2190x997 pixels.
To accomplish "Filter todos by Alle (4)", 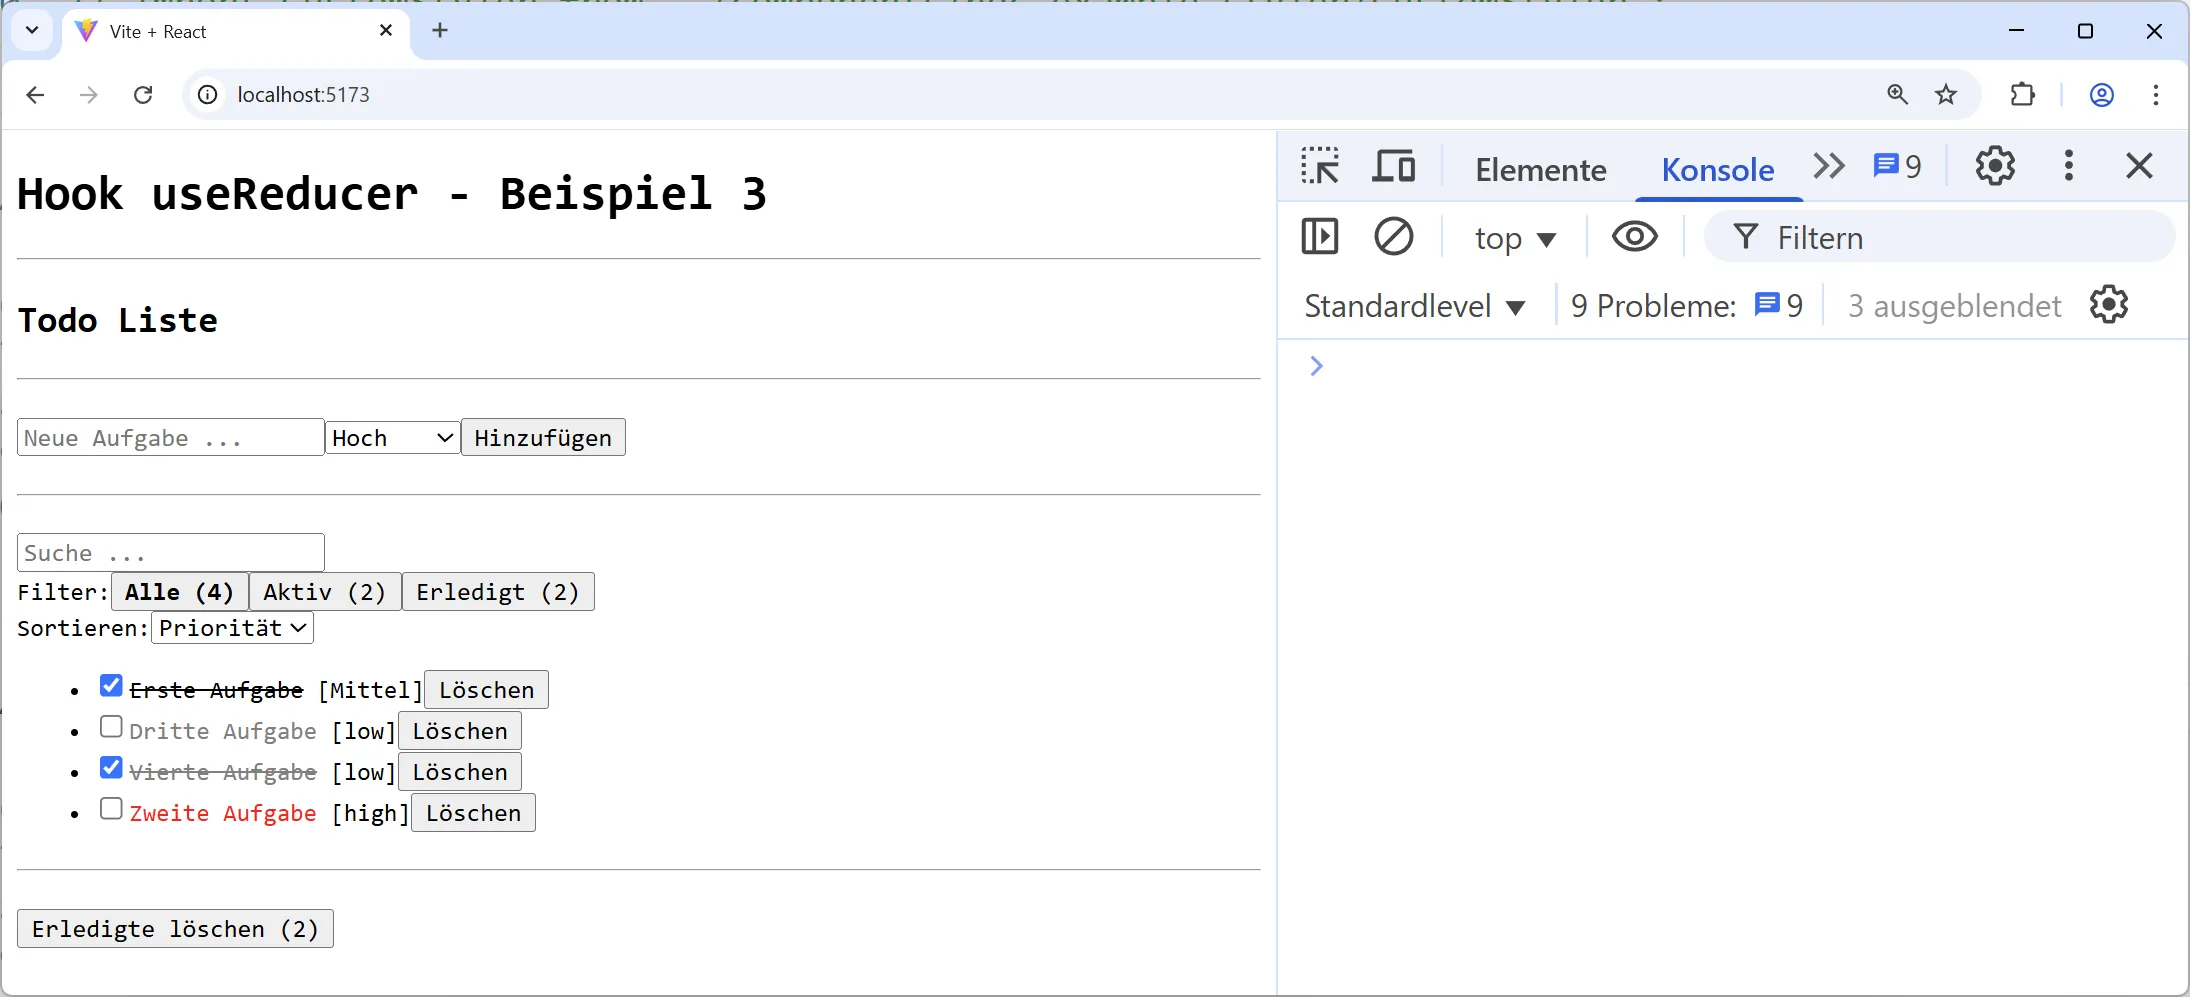I will [x=180, y=592].
